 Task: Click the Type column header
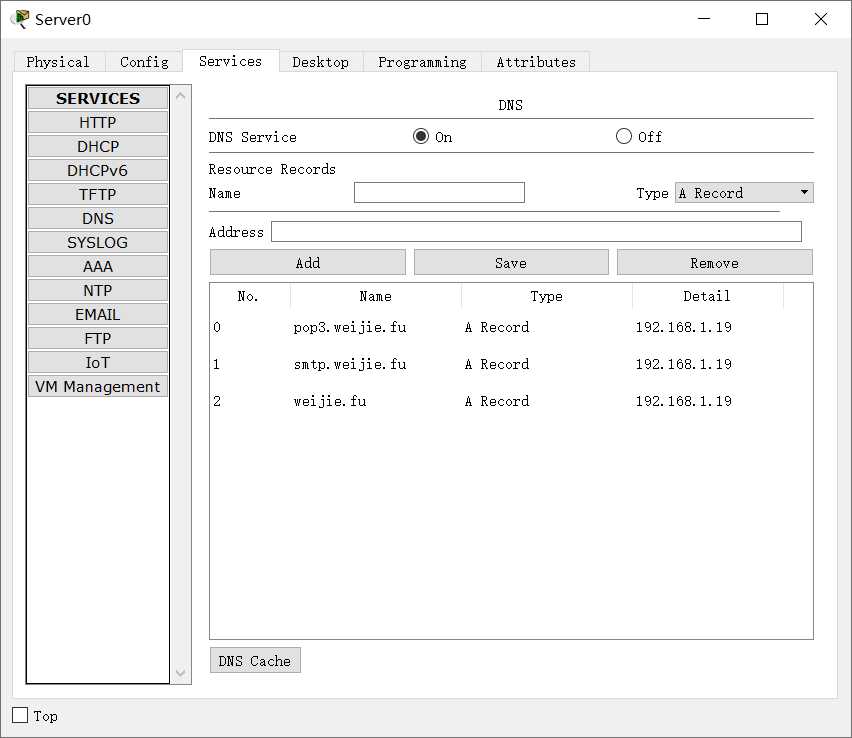(x=547, y=296)
